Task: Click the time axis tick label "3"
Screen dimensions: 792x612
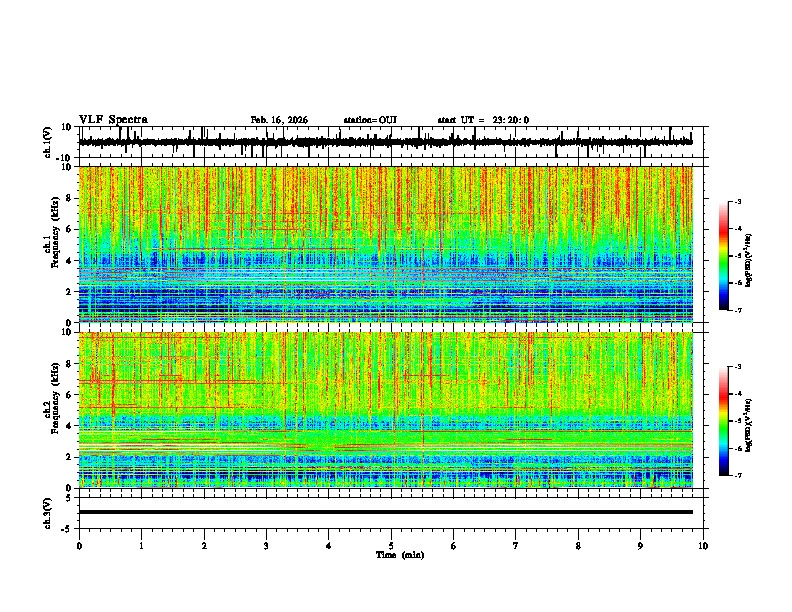Action: [x=266, y=546]
